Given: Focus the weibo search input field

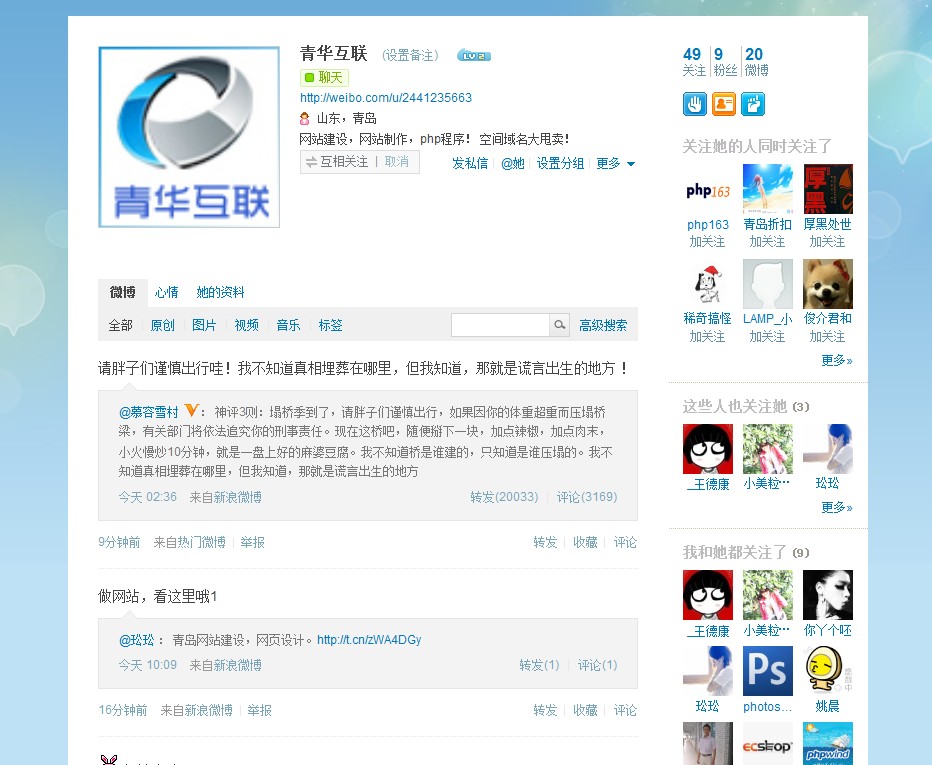Looking at the screenshot, I should 500,325.
